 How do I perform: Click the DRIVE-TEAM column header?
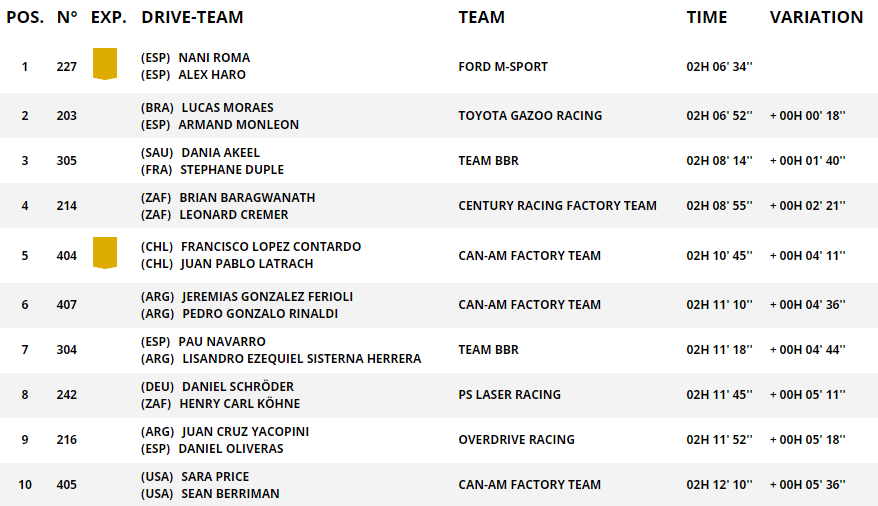click(192, 17)
